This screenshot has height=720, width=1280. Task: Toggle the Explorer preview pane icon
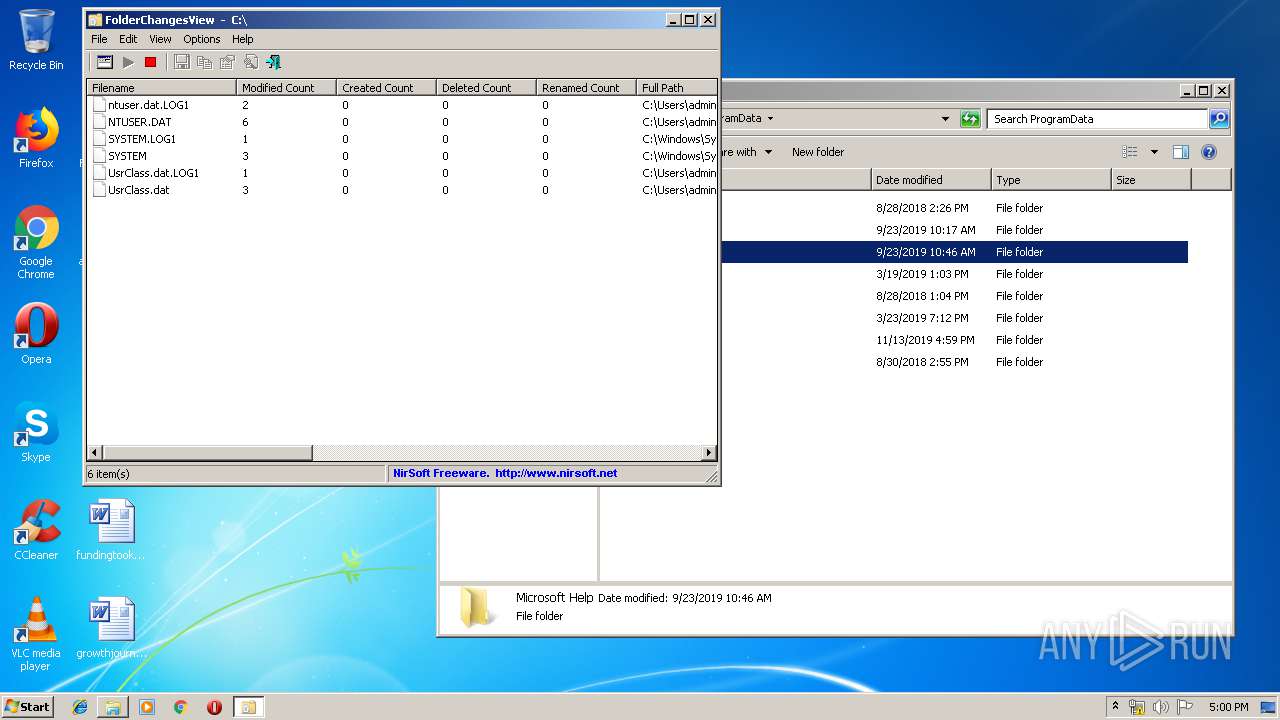(x=1181, y=152)
